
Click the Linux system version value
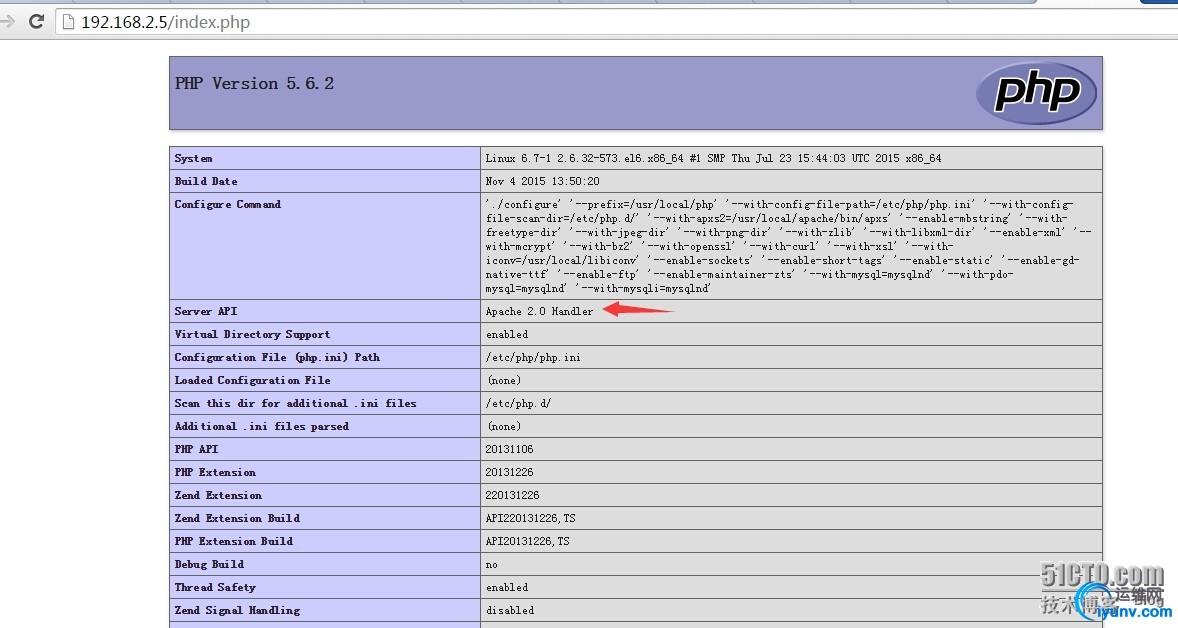(x=713, y=159)
